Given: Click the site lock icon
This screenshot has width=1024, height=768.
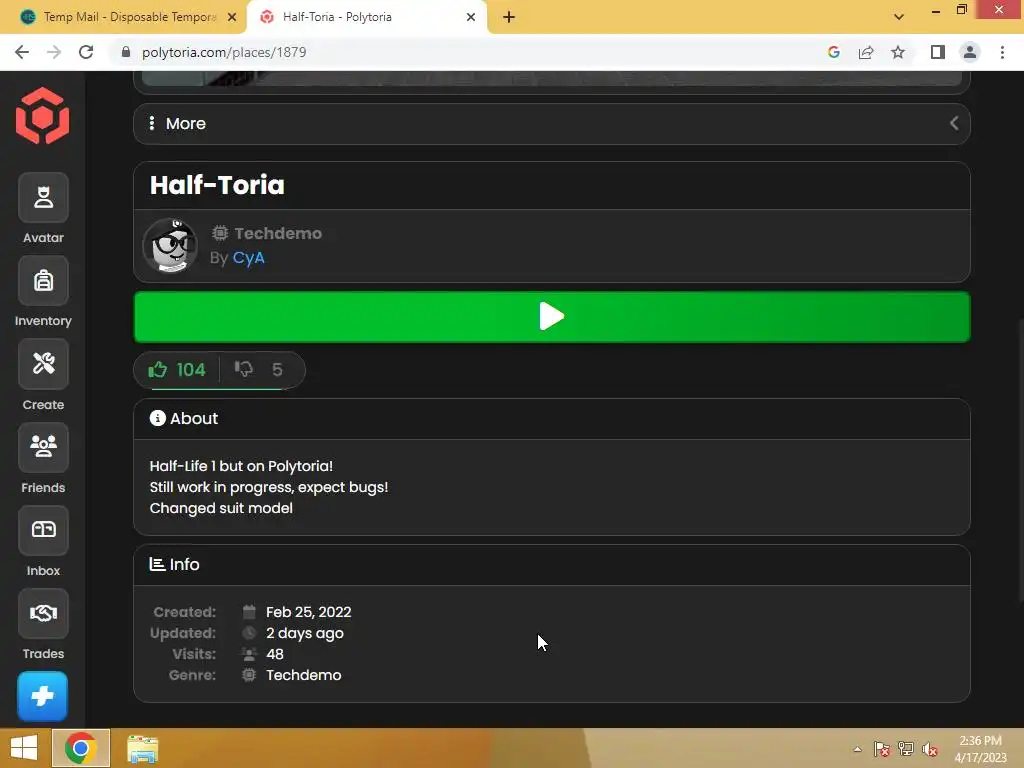Looking at the screenshot, I should (126, 52).
